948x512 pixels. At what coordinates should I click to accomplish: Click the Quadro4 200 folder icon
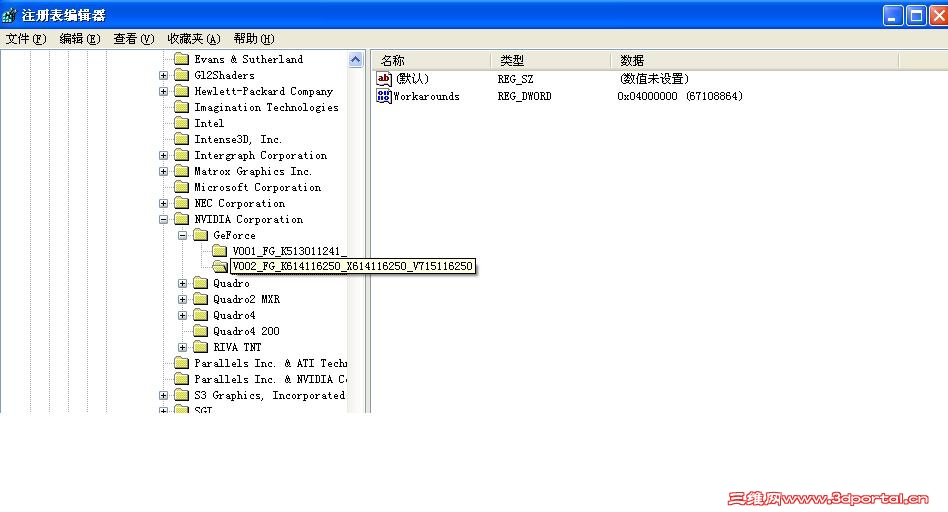pos(201,331)
